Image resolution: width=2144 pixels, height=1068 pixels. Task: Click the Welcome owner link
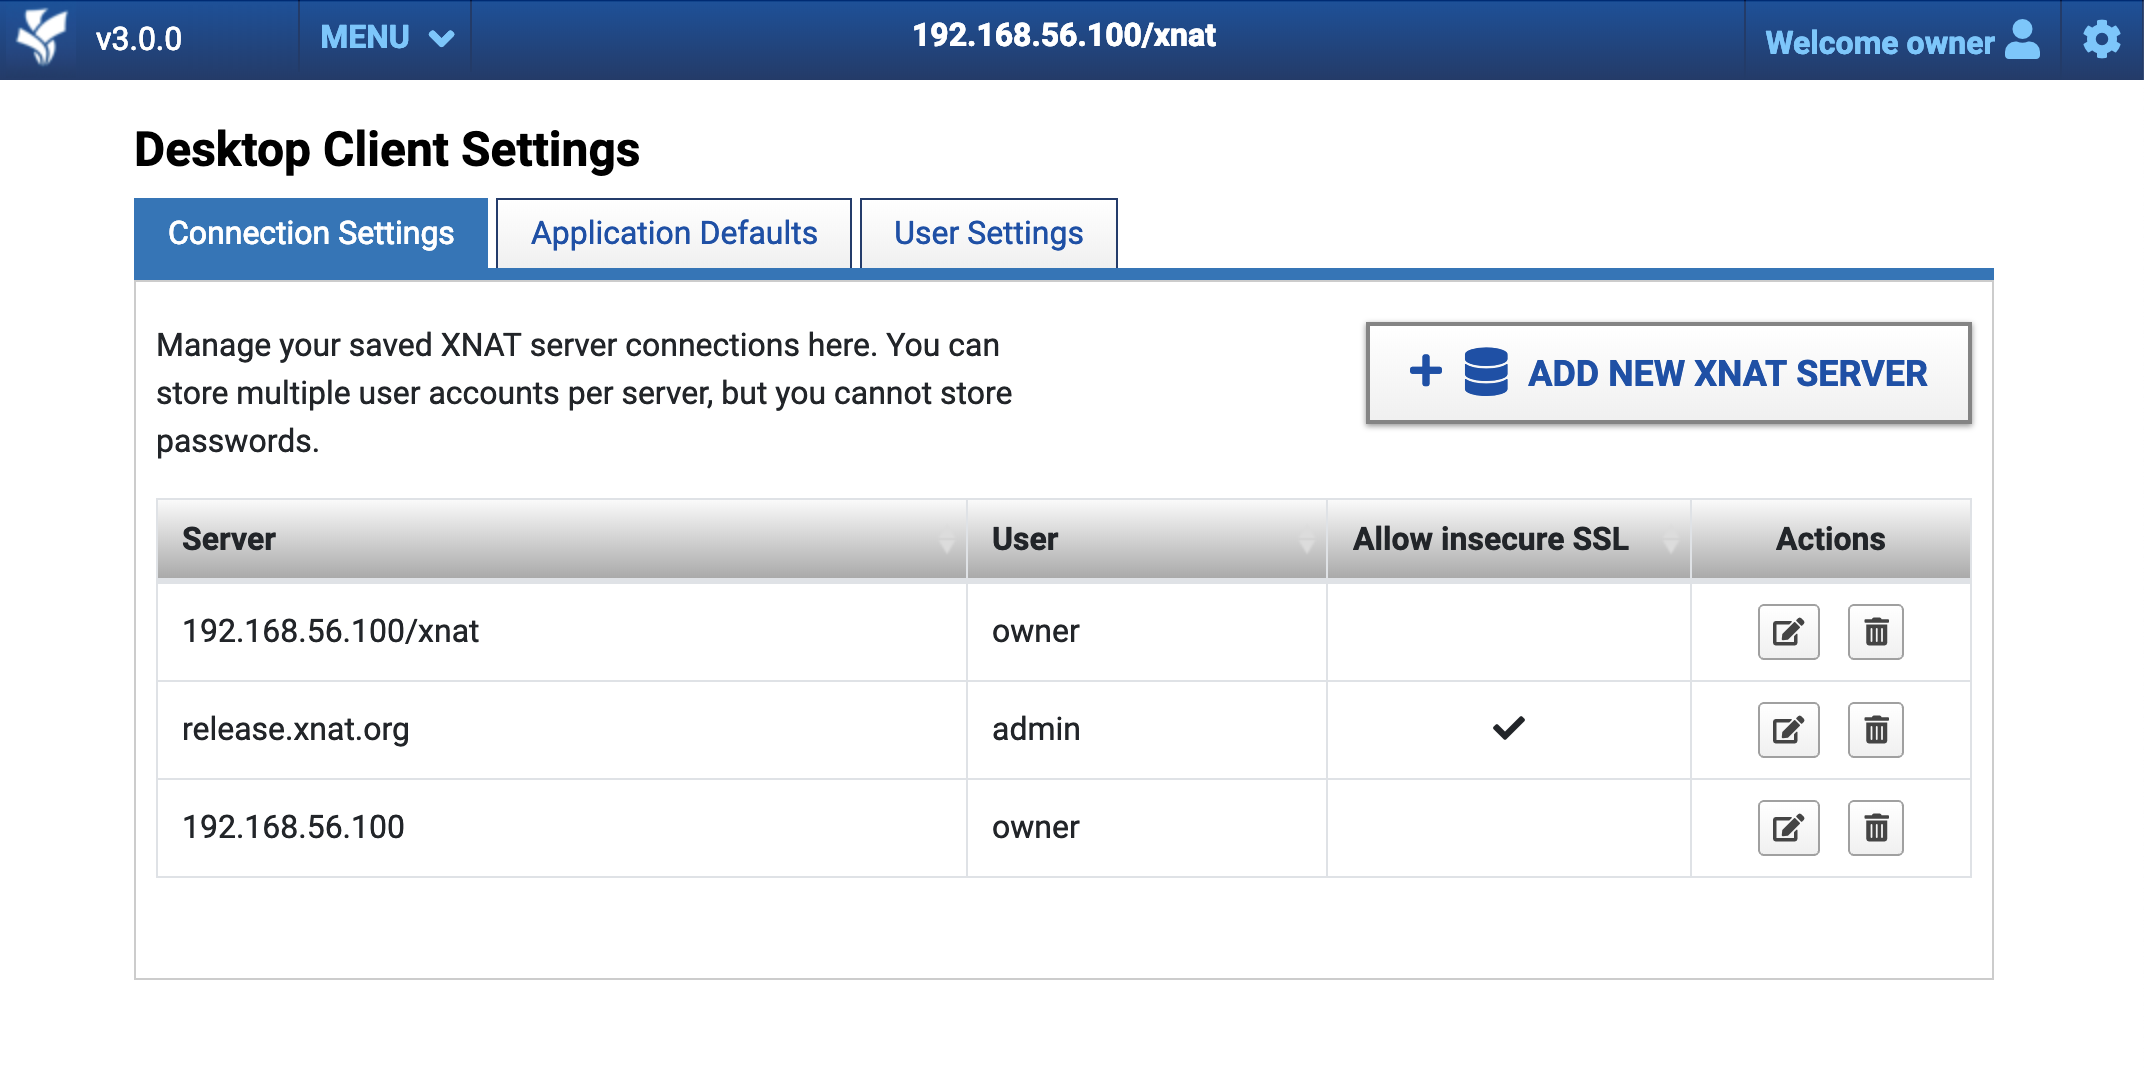pyautogui.click(x=1879, y=42)
